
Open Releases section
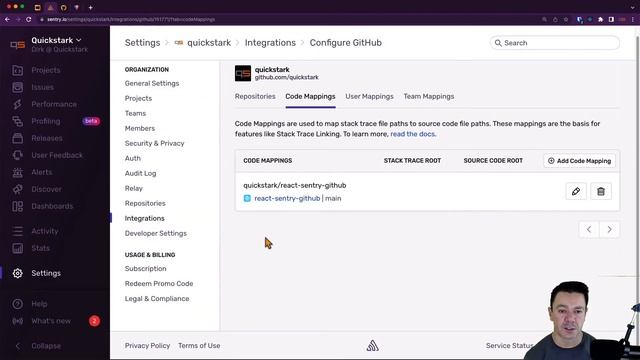click(x=47, y=138)
